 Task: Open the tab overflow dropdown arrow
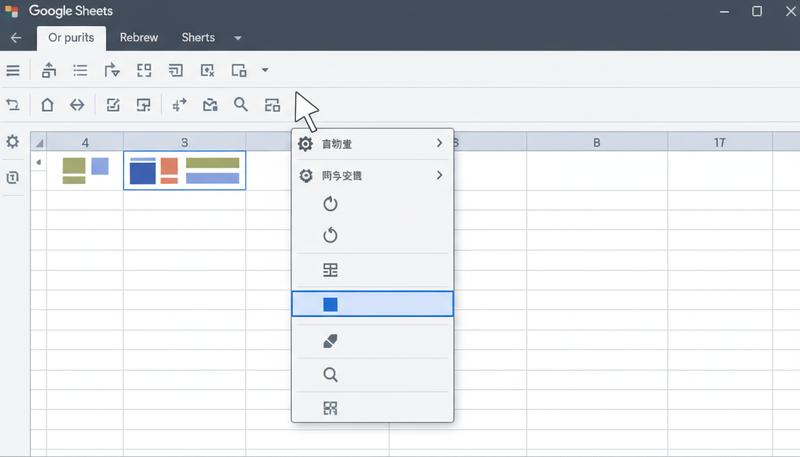[238, 38]
